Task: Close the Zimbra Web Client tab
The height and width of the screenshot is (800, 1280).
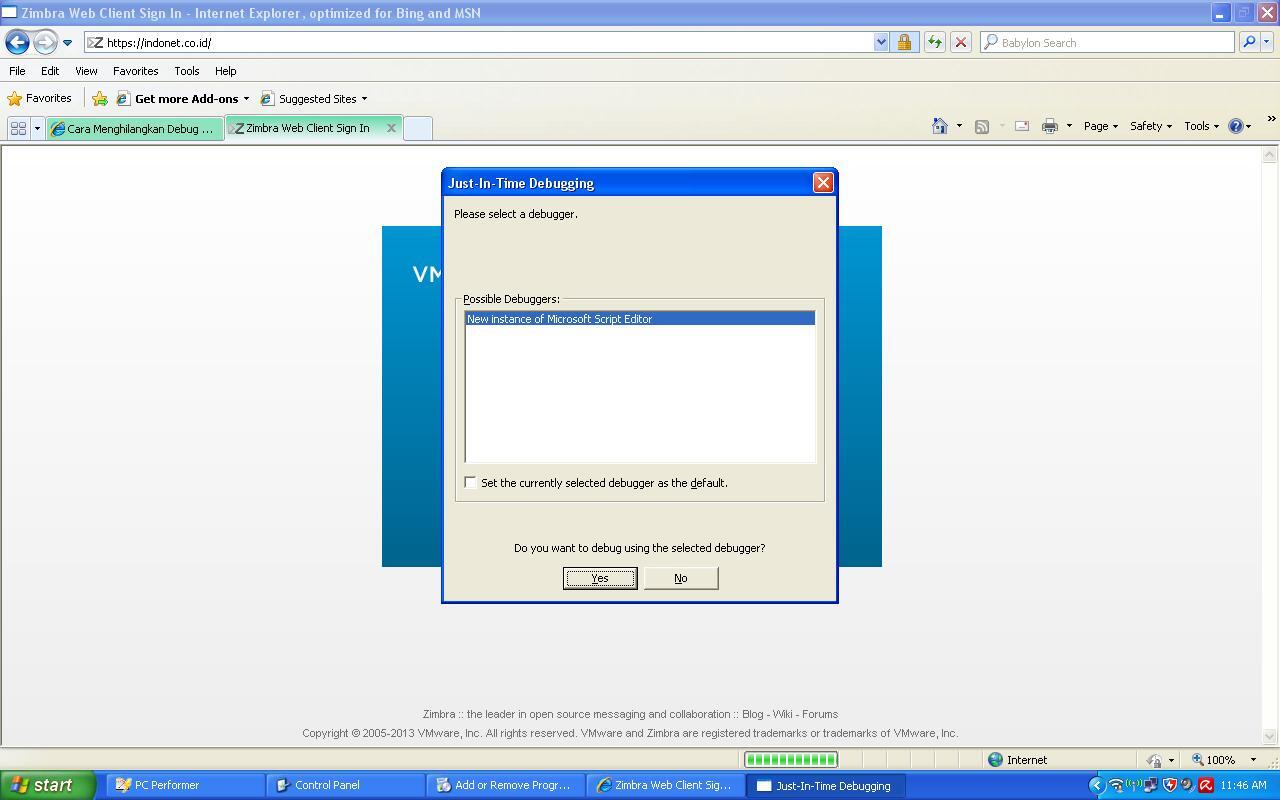Action: (391, 128)
